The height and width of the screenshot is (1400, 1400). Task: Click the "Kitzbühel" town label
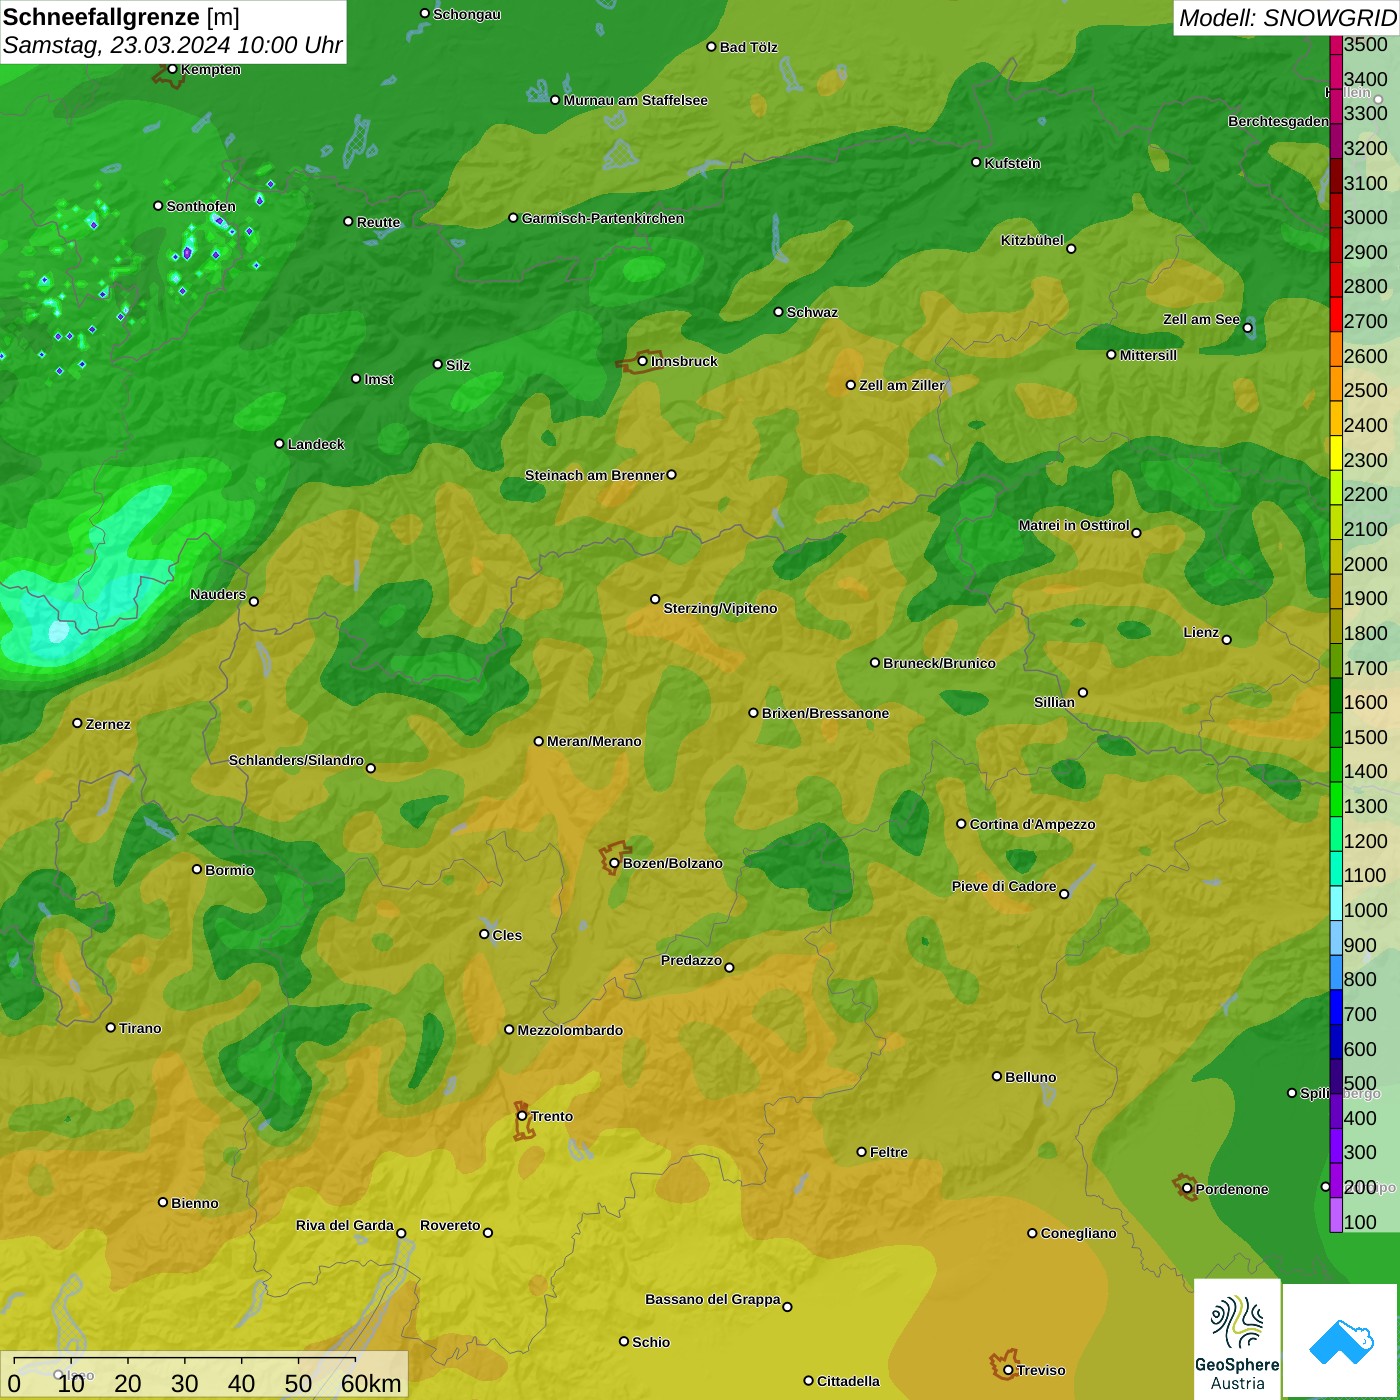point(1032,240)
